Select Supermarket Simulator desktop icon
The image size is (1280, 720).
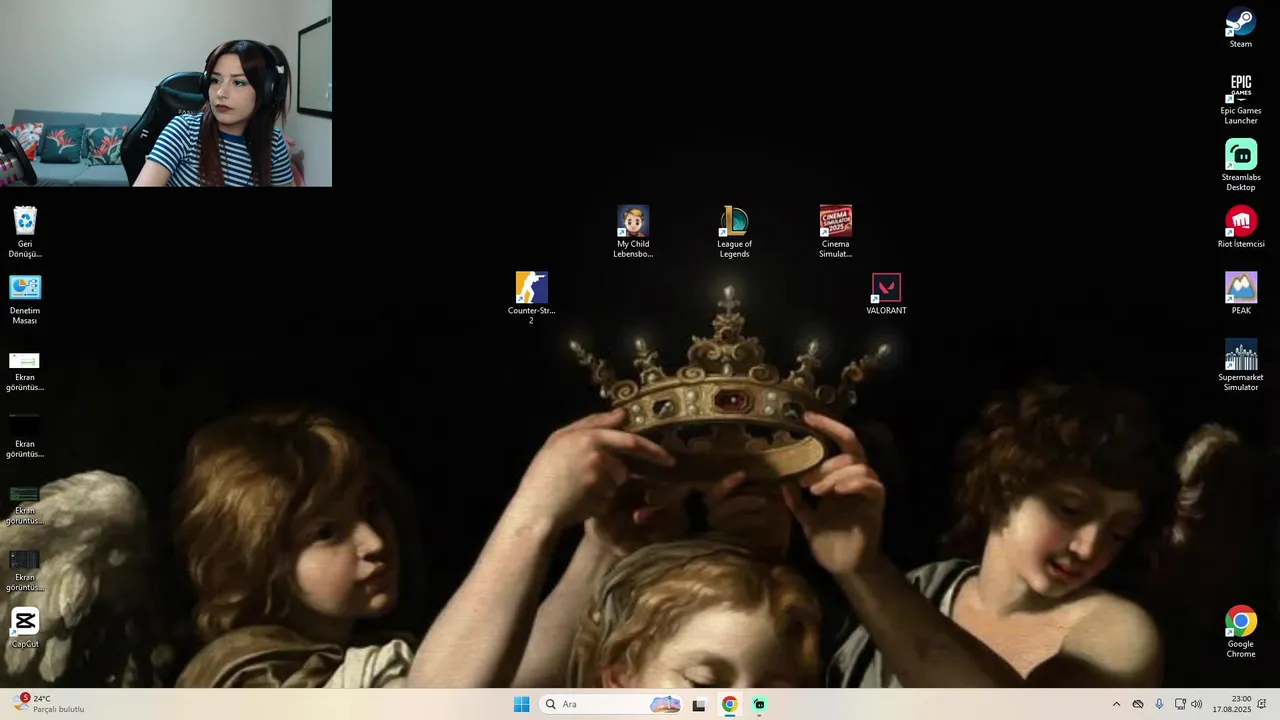click(1241, 365)
